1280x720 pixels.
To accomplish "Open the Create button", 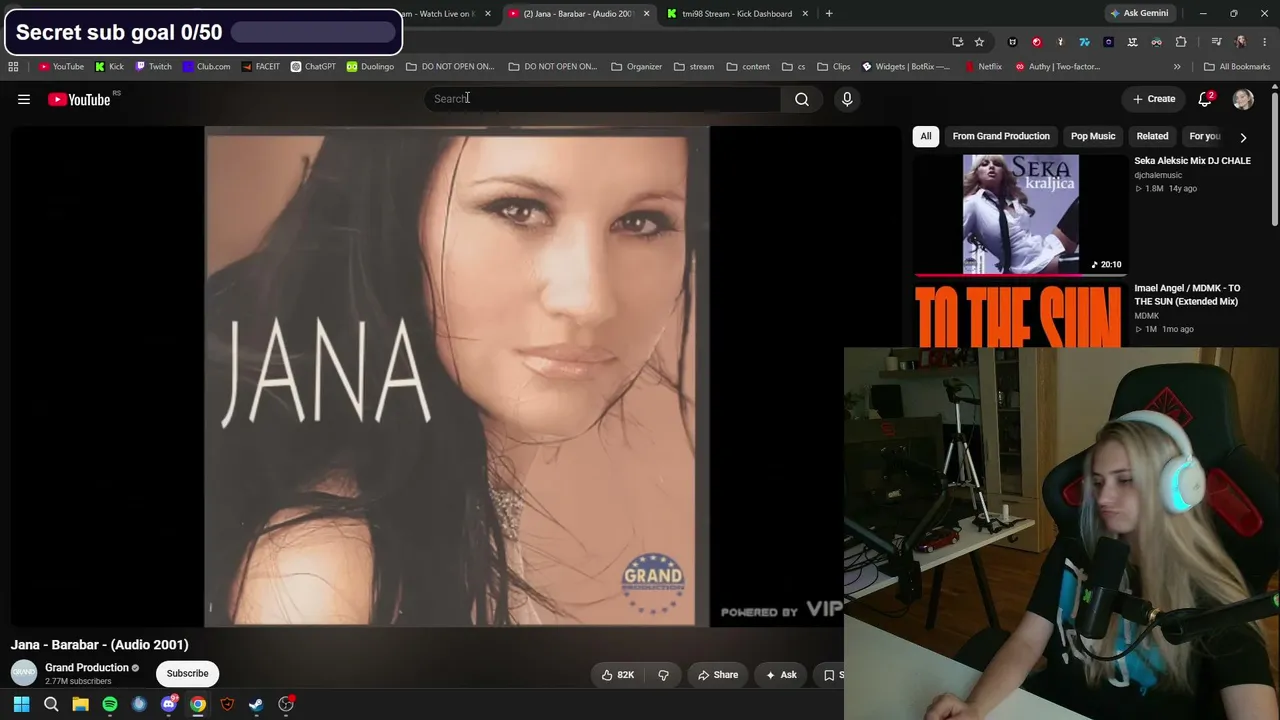I will click(1153, 99).
